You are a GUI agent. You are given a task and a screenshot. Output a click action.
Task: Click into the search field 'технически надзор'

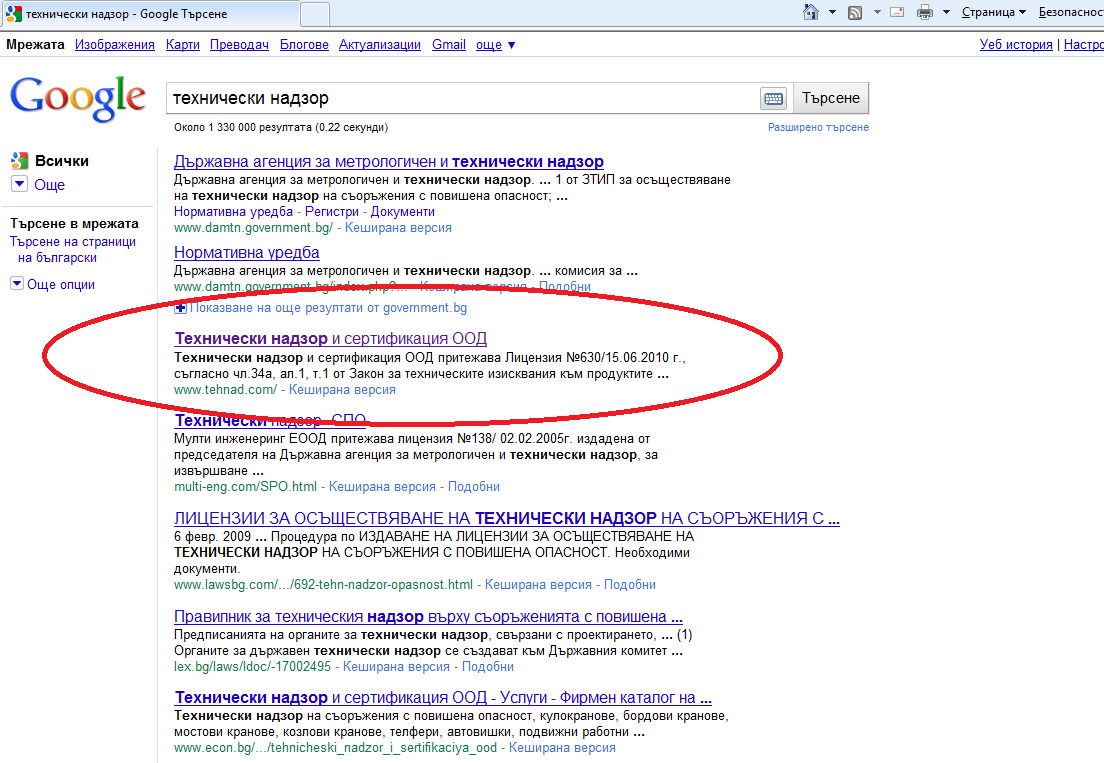pyautogui.click(x=463, y=98)
